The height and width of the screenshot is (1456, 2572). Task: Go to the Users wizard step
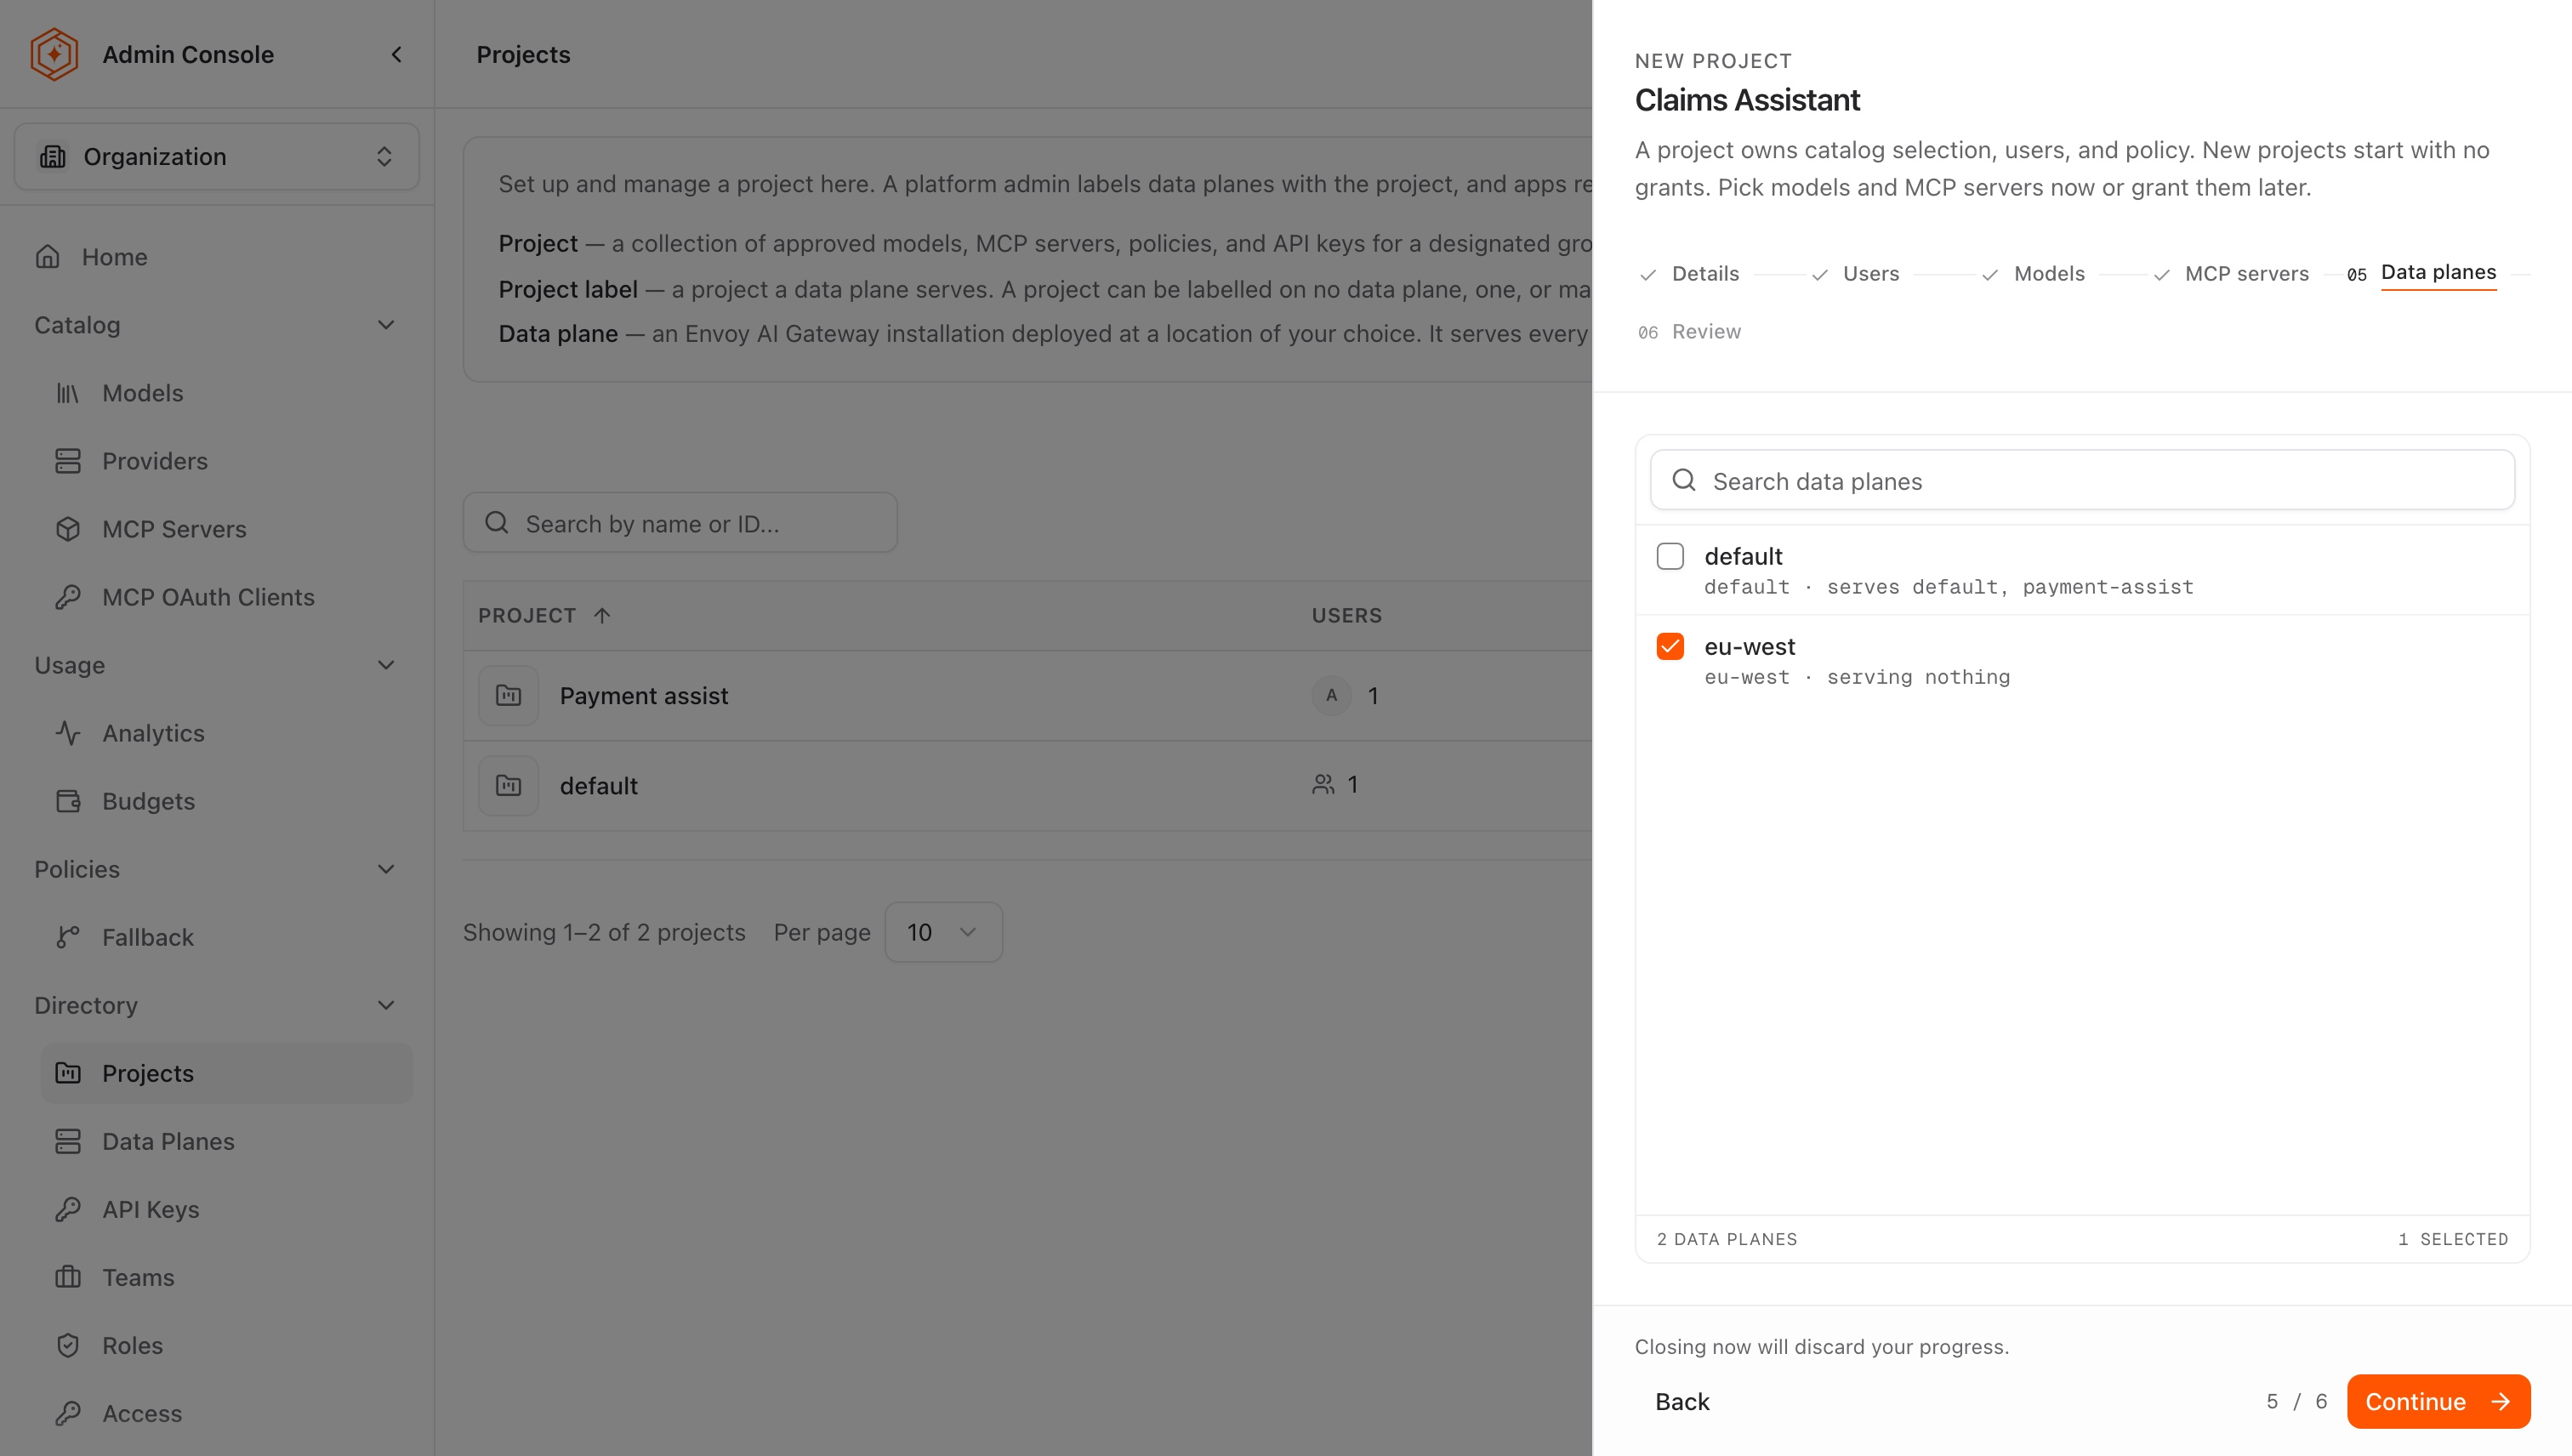point(1854,274)
